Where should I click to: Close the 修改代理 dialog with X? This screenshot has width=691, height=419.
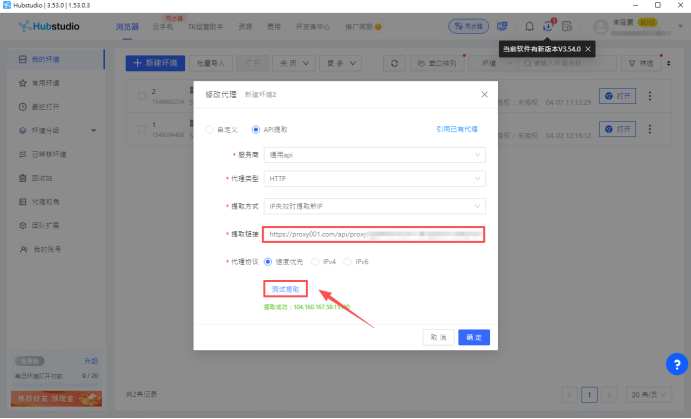click(x=484, y=95)
